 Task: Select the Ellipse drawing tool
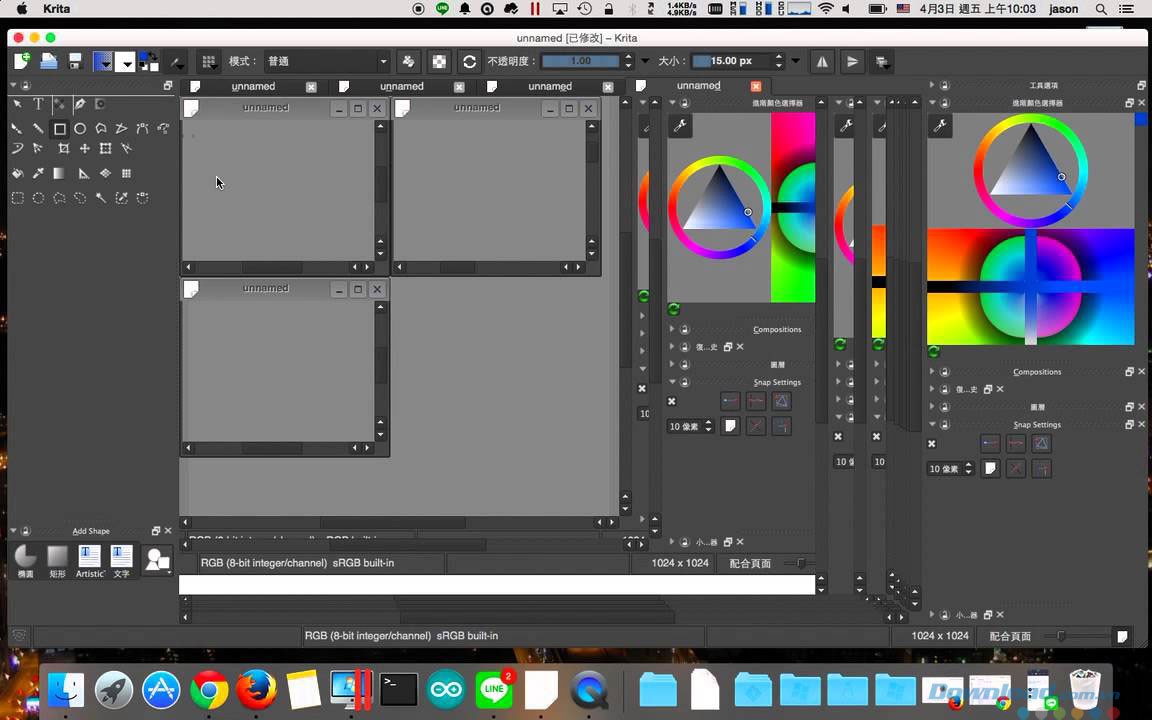[80, 128]
